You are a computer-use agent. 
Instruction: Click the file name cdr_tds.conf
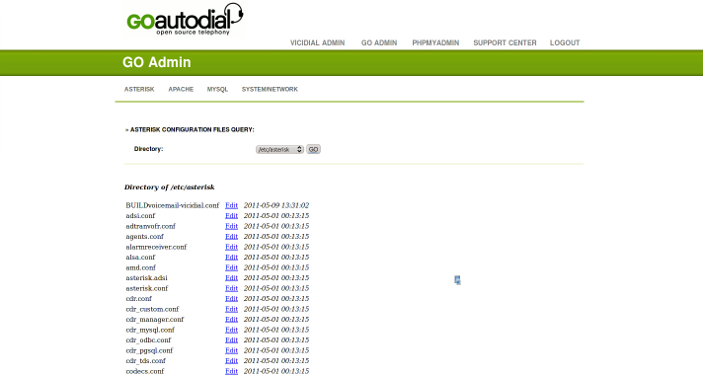(x=146, y=361)
